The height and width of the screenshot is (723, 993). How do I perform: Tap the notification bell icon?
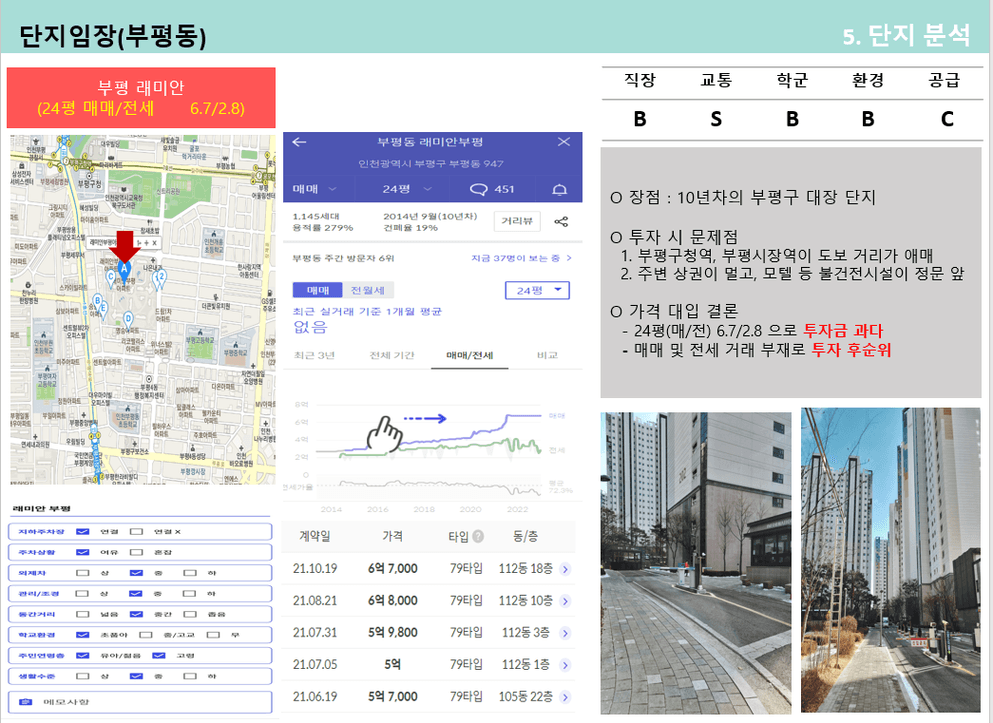click(x=559, y=189)
